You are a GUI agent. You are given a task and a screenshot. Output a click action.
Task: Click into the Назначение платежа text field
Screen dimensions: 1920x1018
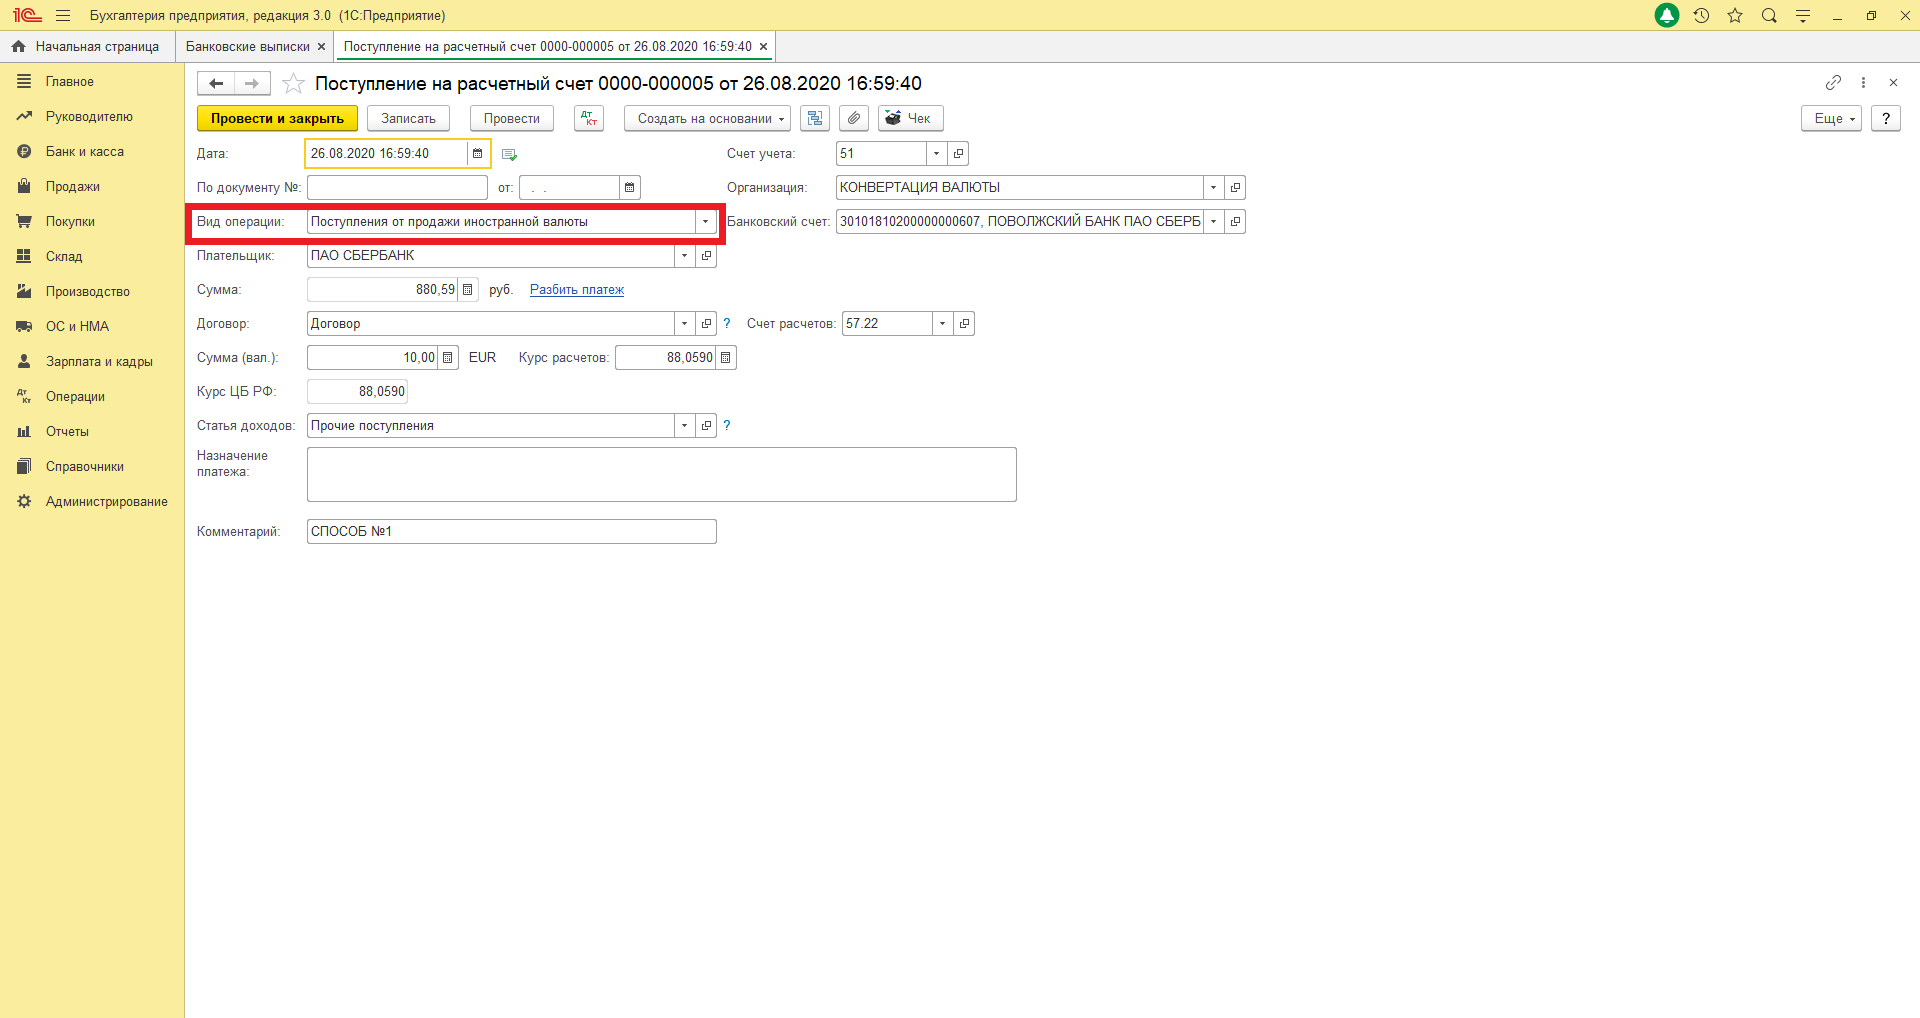click(661, 474)
